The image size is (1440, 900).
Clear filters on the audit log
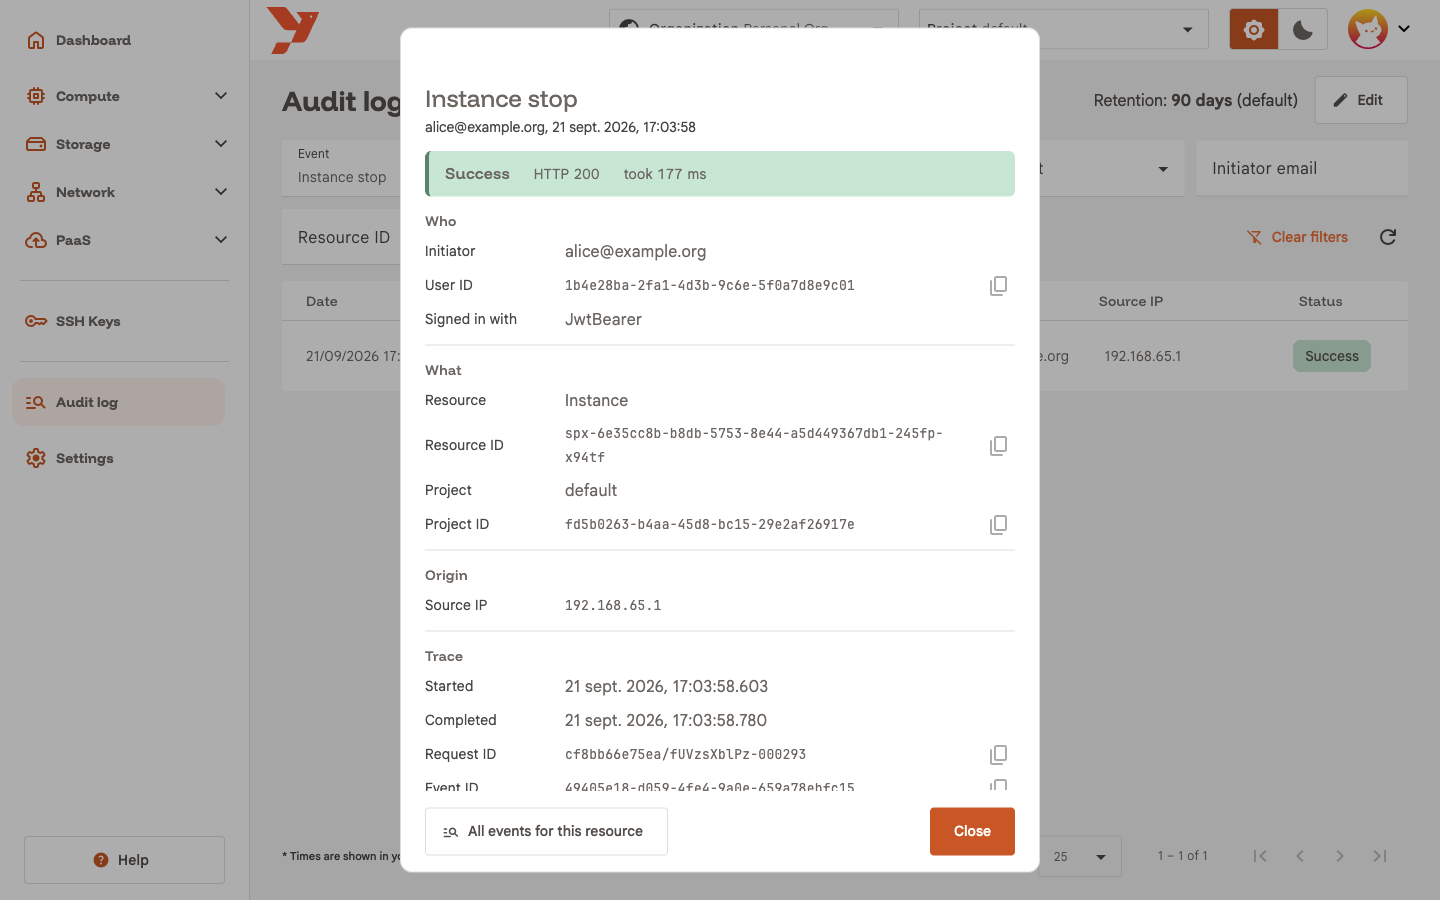[1297, 237]
